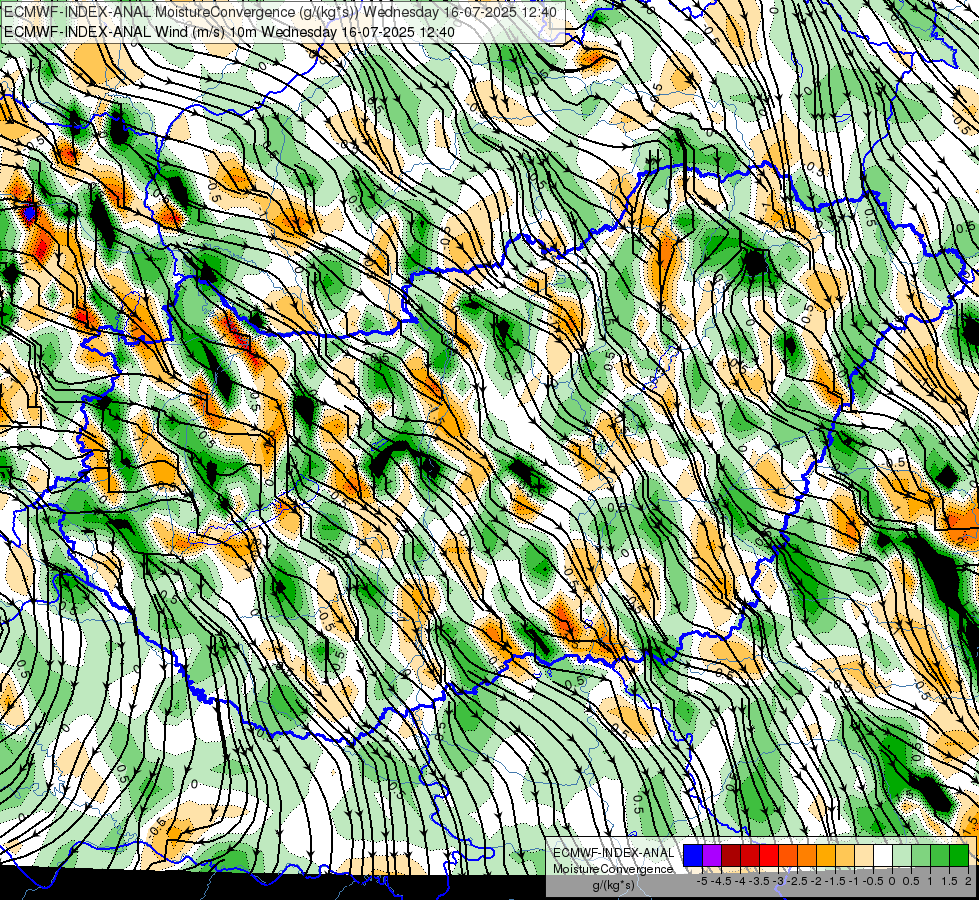Select legend swatch between -4.5 and -4
This screenshot has width=979, height=900.
731,855
